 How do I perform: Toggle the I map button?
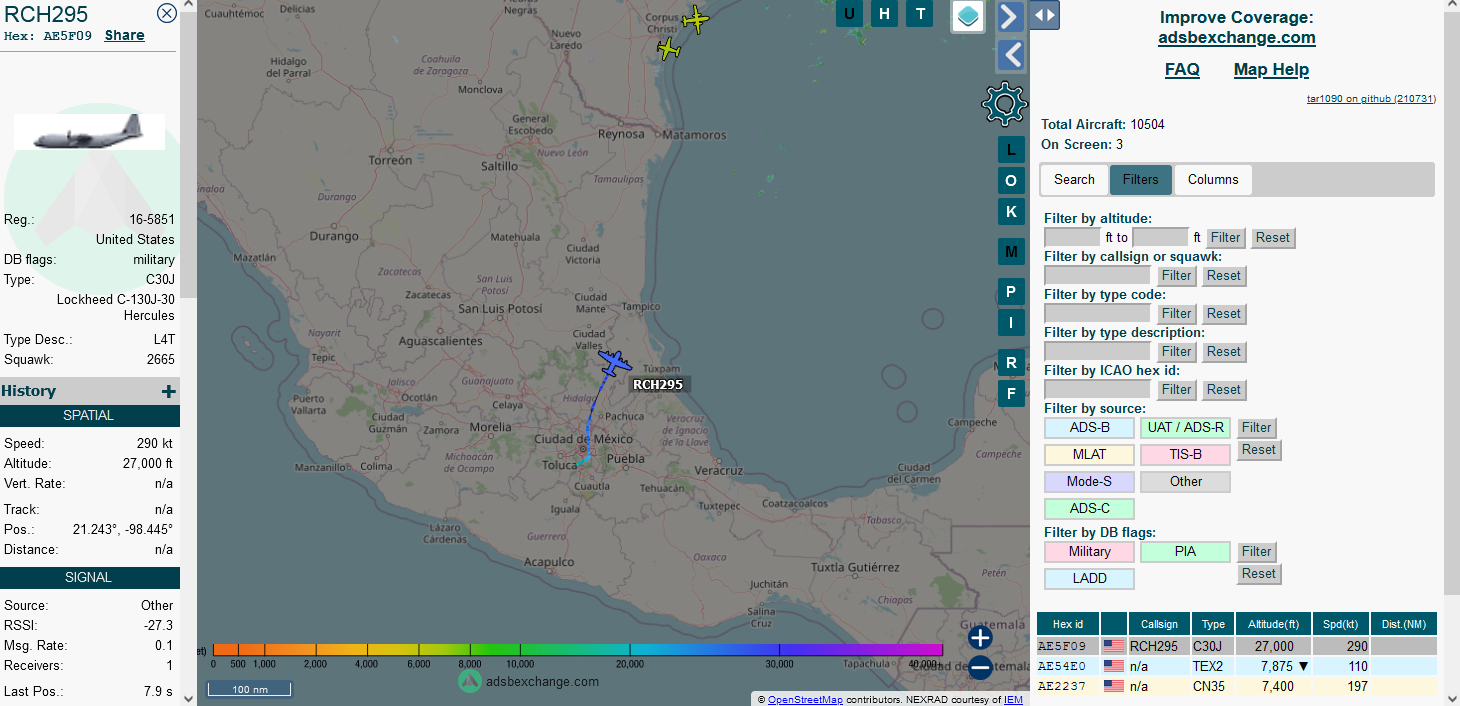point(1011,323)
